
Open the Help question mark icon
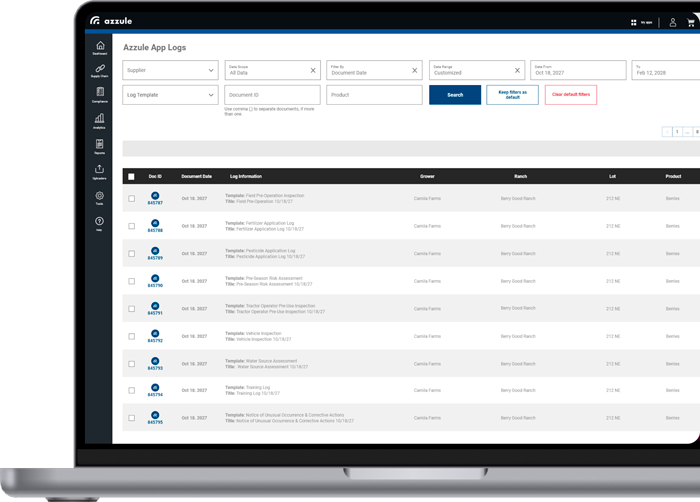tap(99, 222)
